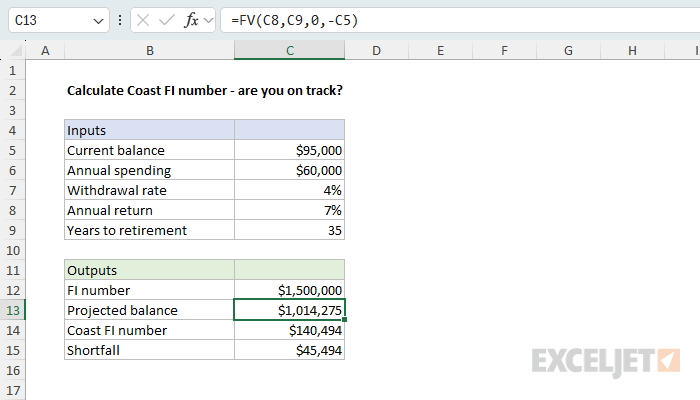Select row 8 header
The image size is (700, 400).
click(12, 210)
